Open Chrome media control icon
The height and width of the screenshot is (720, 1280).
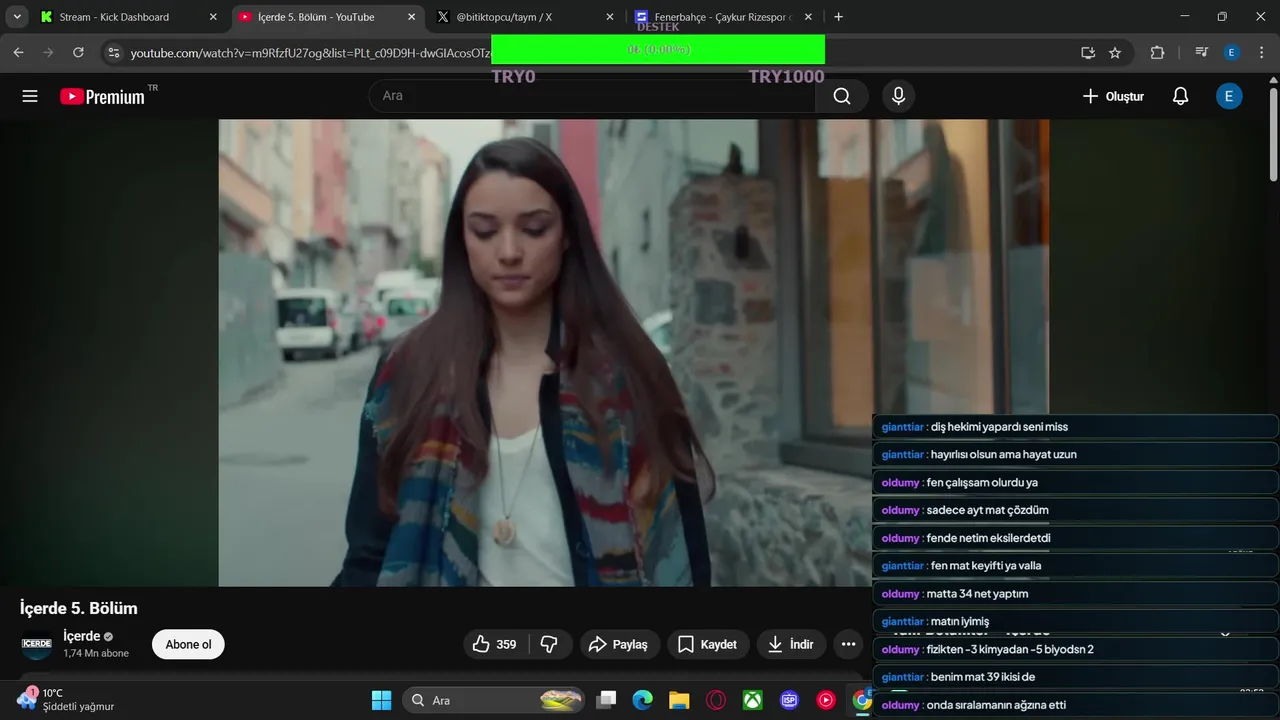tap(1202, 52)
